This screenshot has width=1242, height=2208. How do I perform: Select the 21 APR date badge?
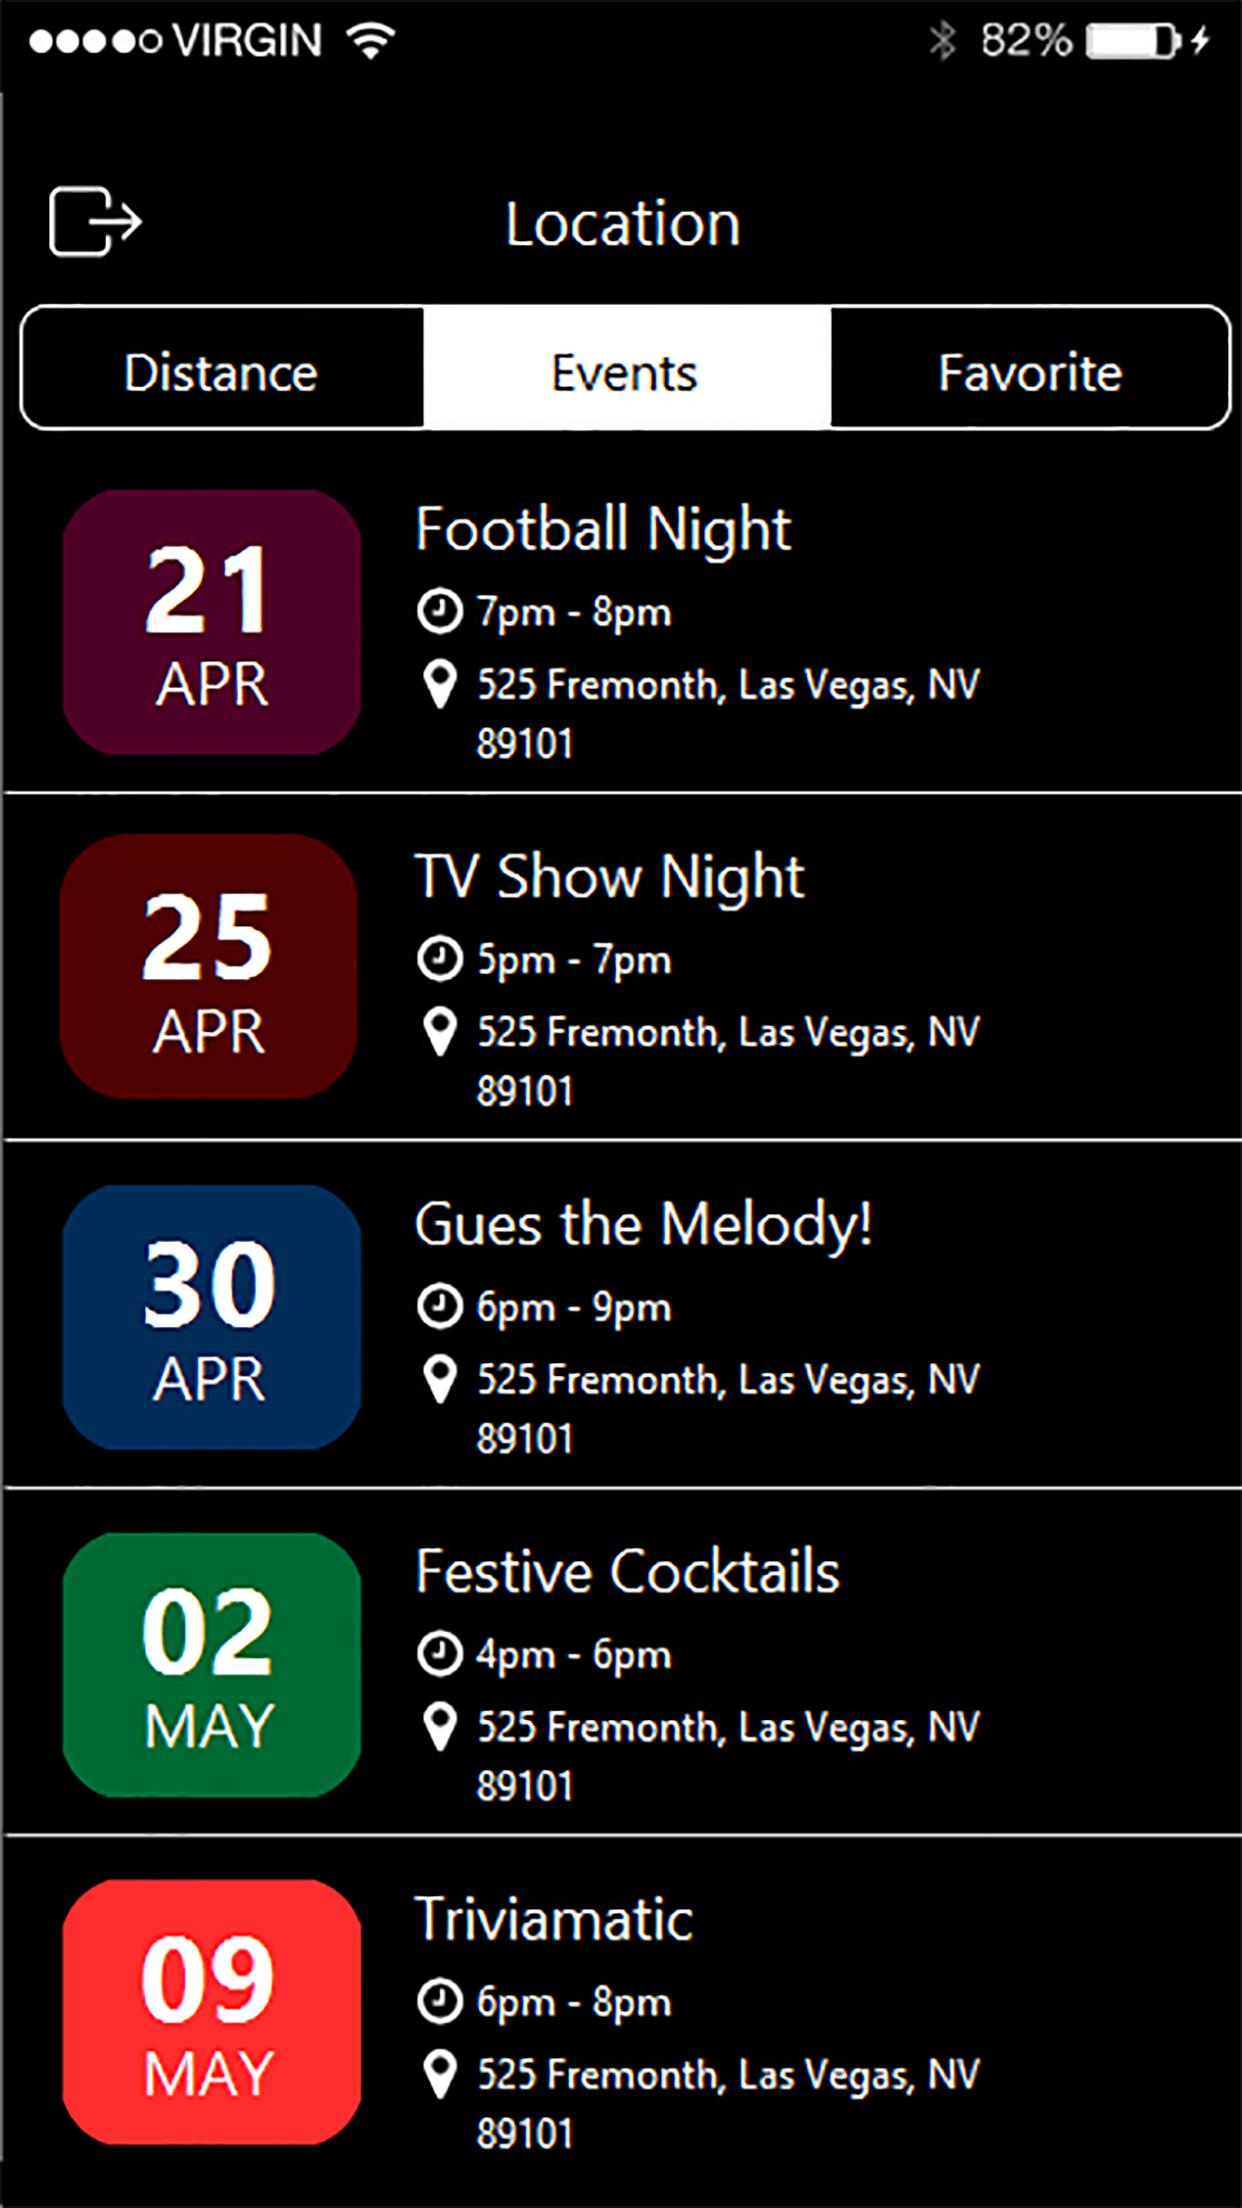coord(211,622)
